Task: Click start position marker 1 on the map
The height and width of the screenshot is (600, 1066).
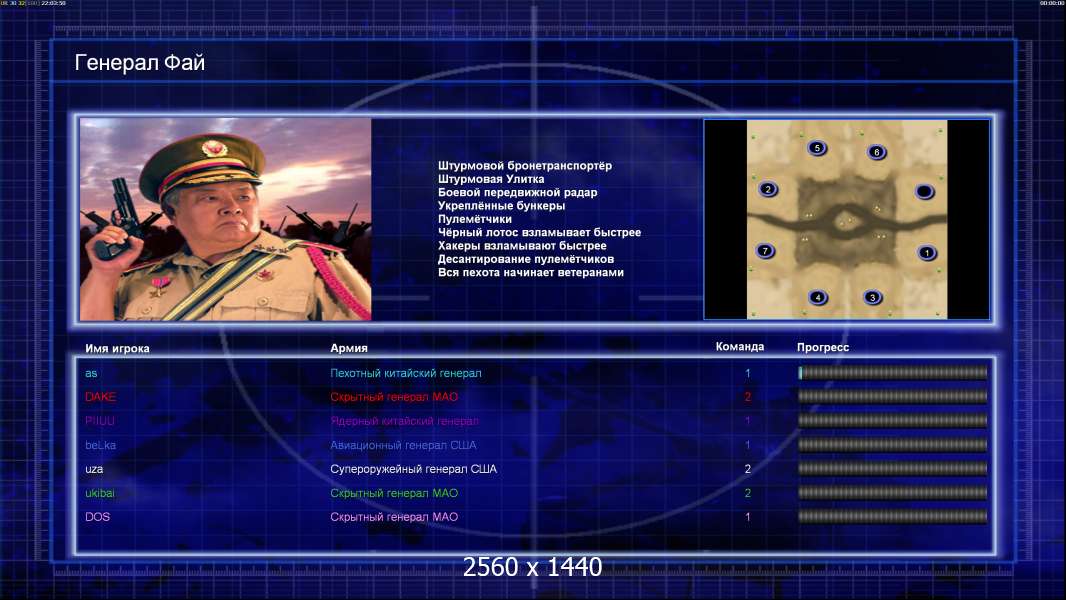Action: pyautogui.click(x=927, y=253)
